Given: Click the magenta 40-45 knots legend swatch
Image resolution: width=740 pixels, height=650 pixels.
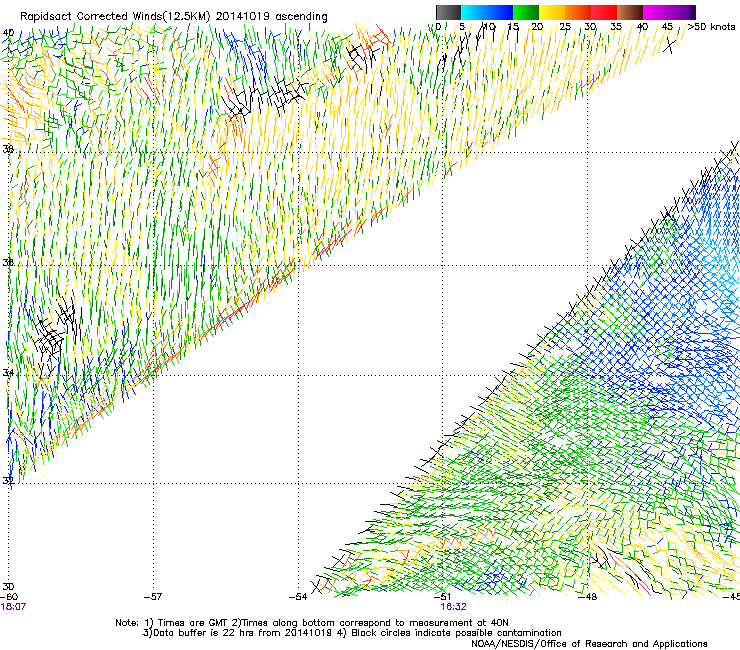Looking at the screenshot, I should coord(656,12).
